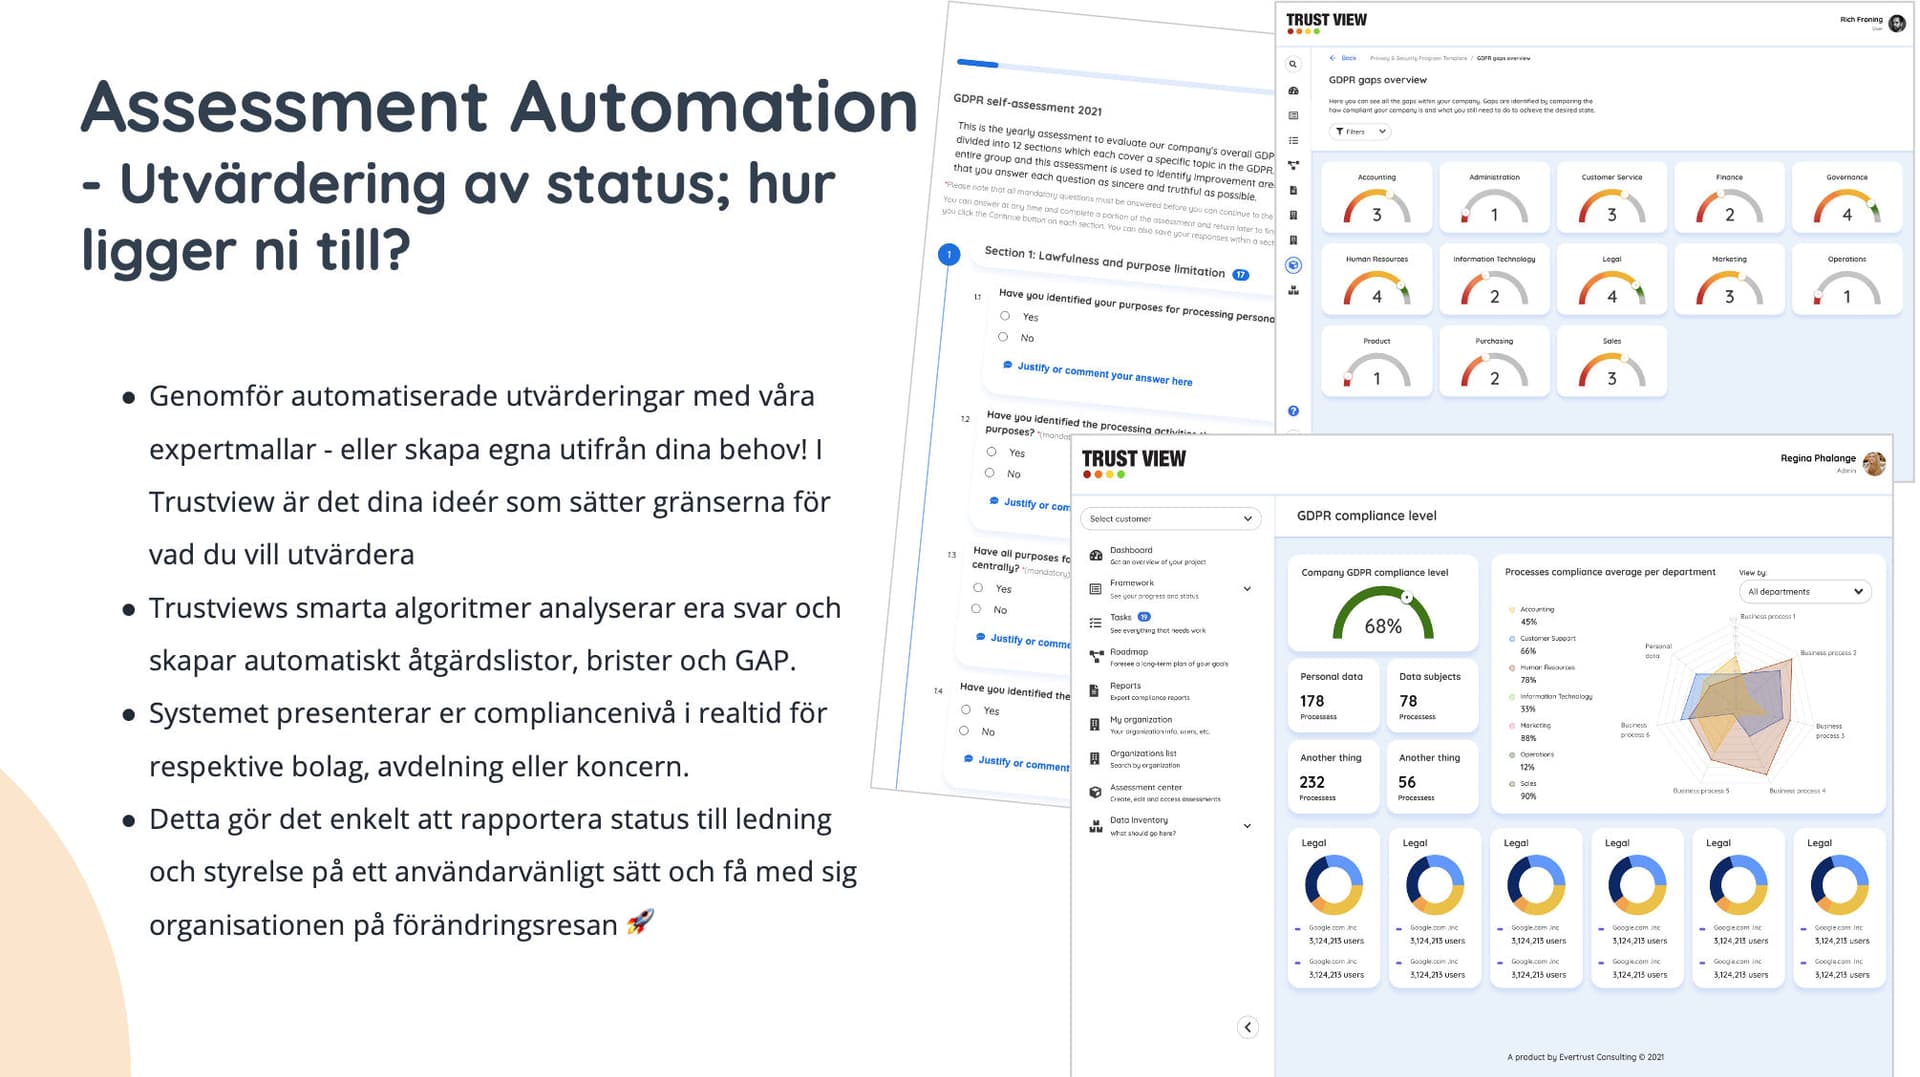Click Rich Froning profile avatar
1920x1077 pixels.
[1896, 23]
